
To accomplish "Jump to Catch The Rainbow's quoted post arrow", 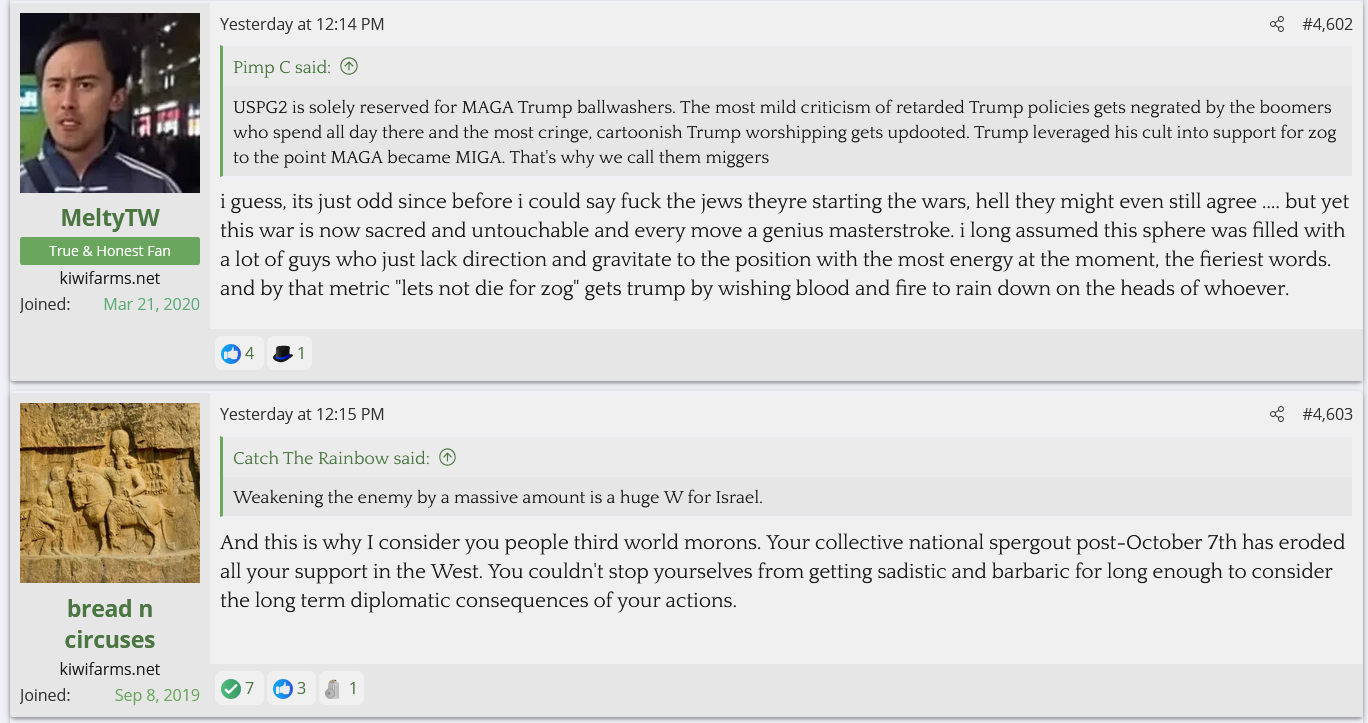I will pos(448,458).
